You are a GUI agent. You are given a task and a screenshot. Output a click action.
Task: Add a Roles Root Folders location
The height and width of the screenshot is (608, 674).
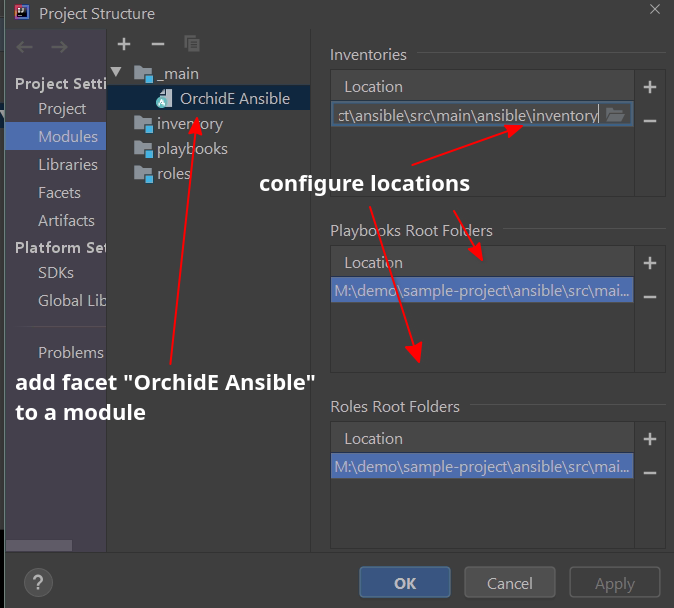(650, 439)
